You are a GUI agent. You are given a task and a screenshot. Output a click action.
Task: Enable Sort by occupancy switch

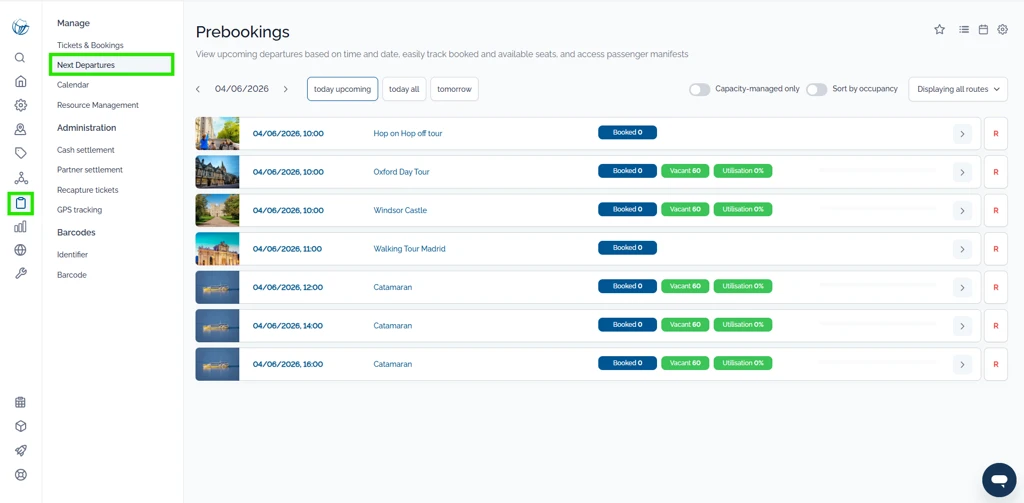(x=816, y=89)
